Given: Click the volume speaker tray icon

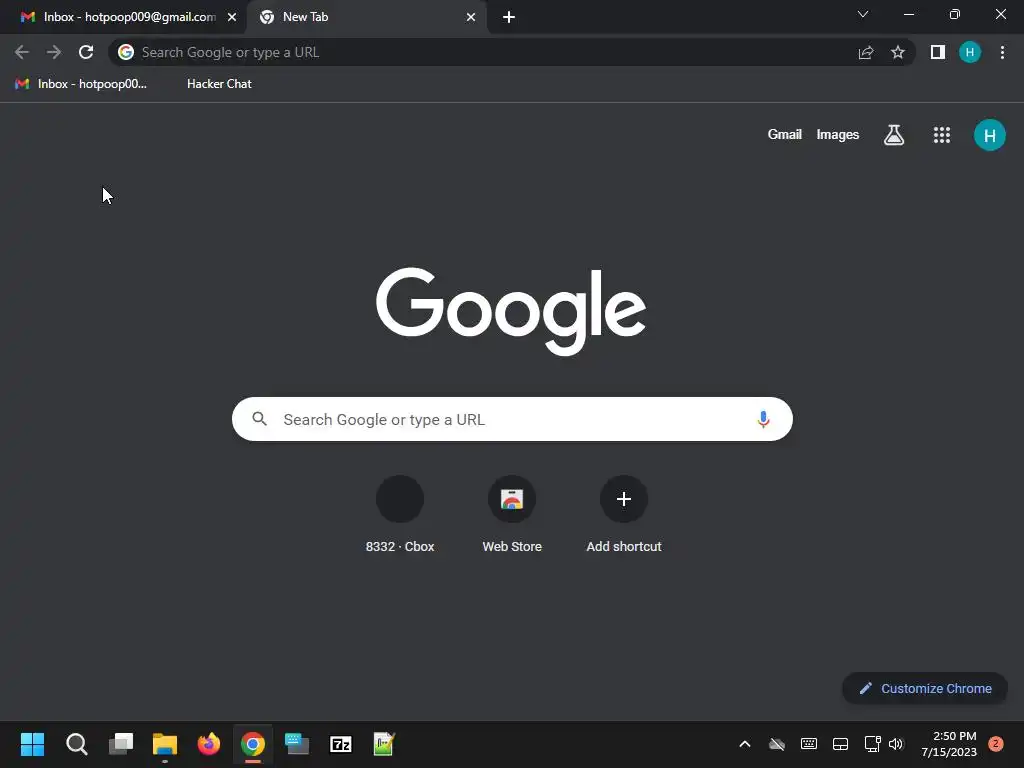Looking at the screenshot, I should [x=896, y=744].
